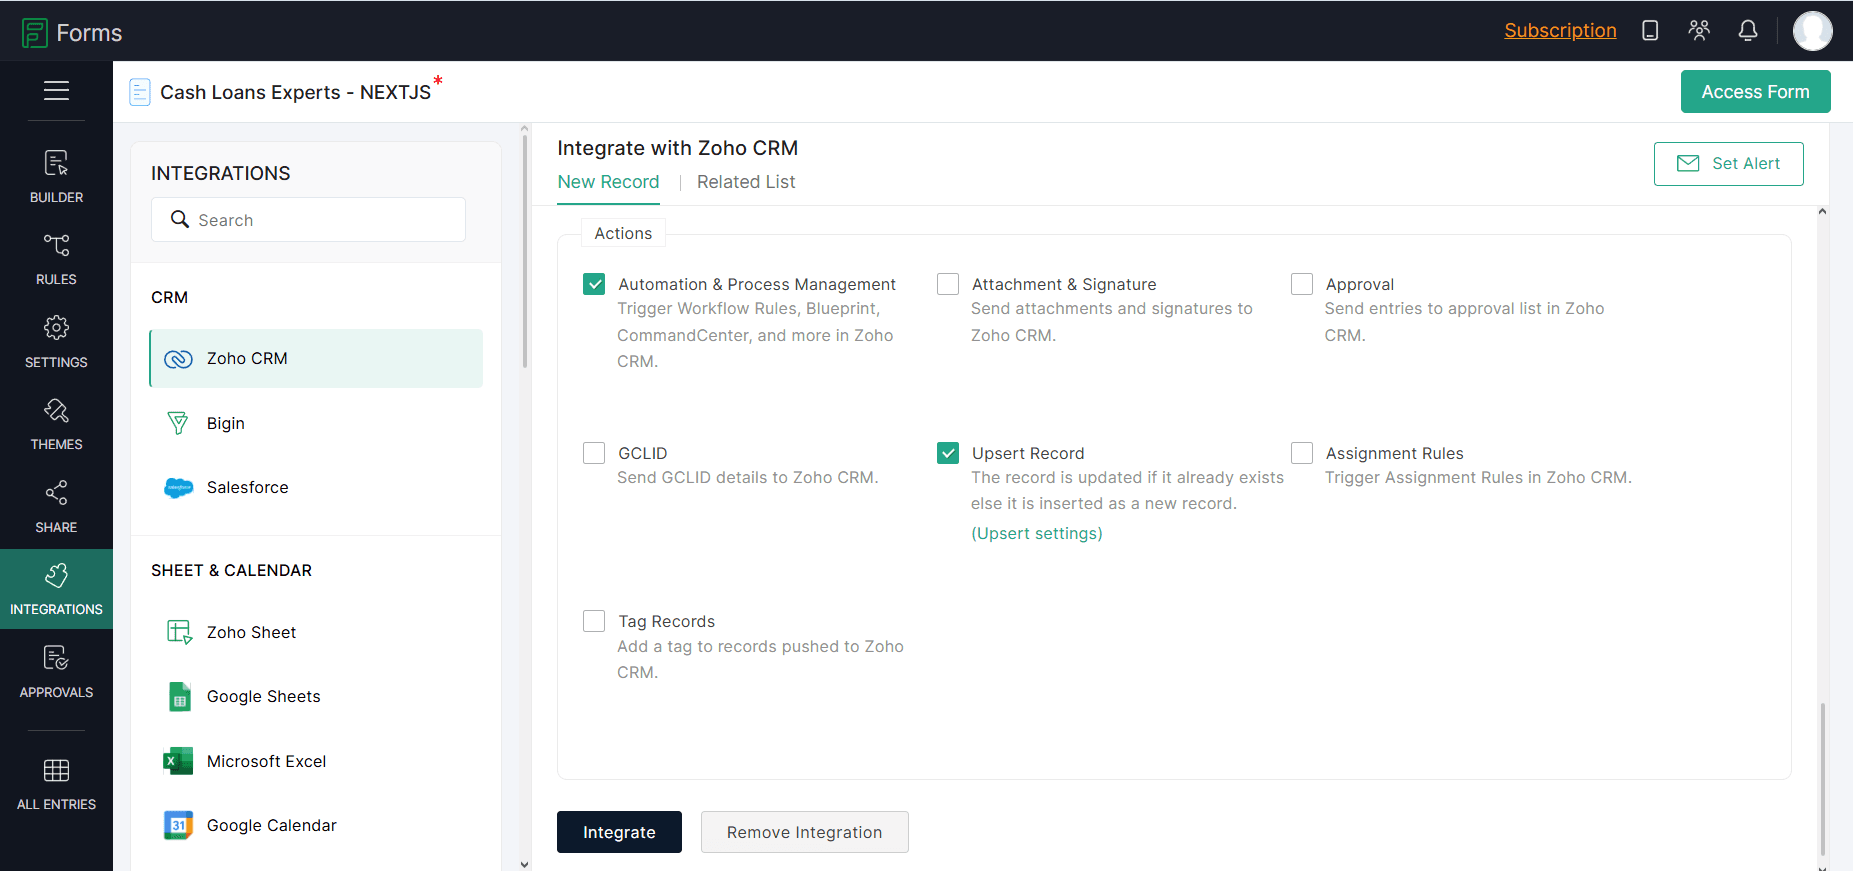Open Google Sheets integration
The height and width of the screenshot is (871, 1853).
click(316, 696)
